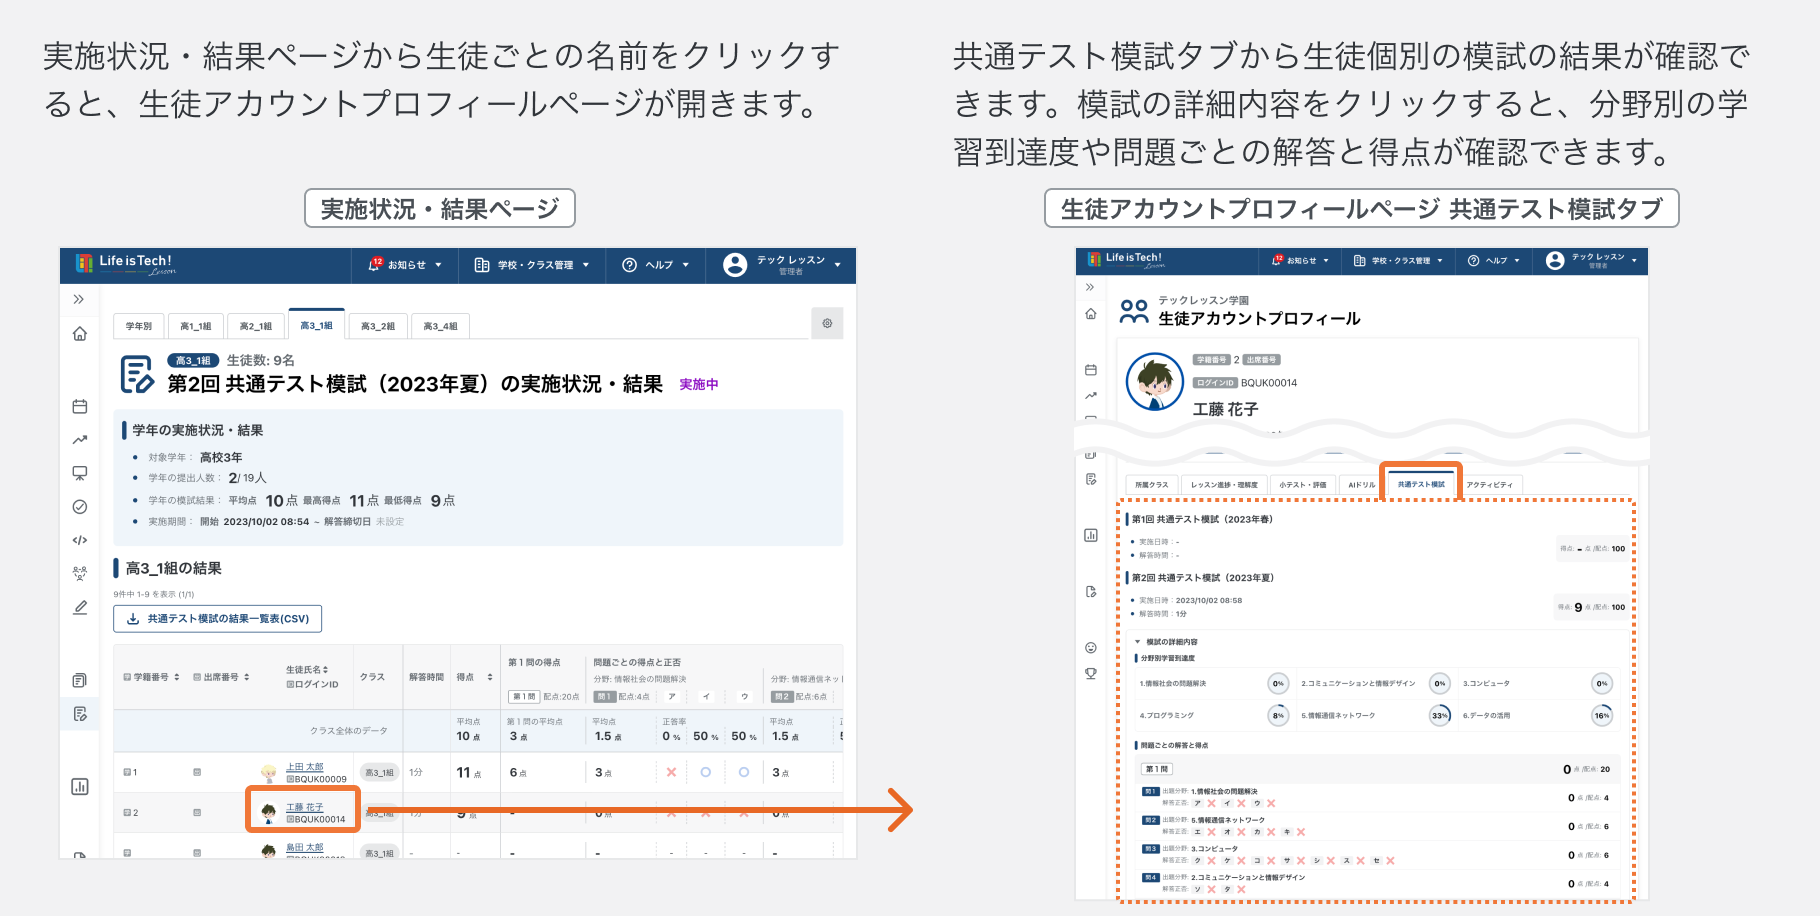Click the Life is Tech! logo in the results page window
The width and height of the screenshot is (1820, 916).
pos(126,264)
